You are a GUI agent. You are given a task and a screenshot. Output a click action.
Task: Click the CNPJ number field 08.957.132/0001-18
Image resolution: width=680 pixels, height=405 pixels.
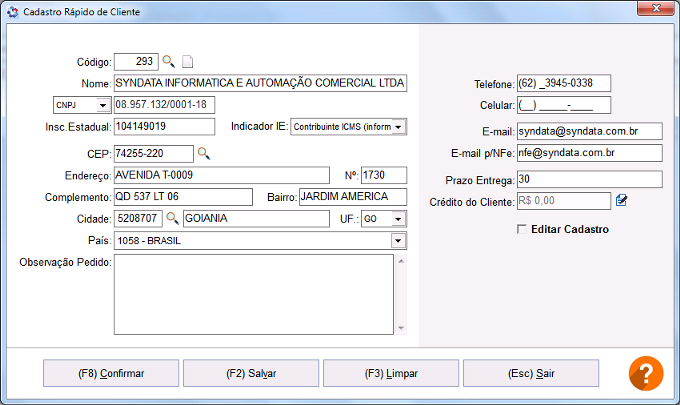[164, 105]
